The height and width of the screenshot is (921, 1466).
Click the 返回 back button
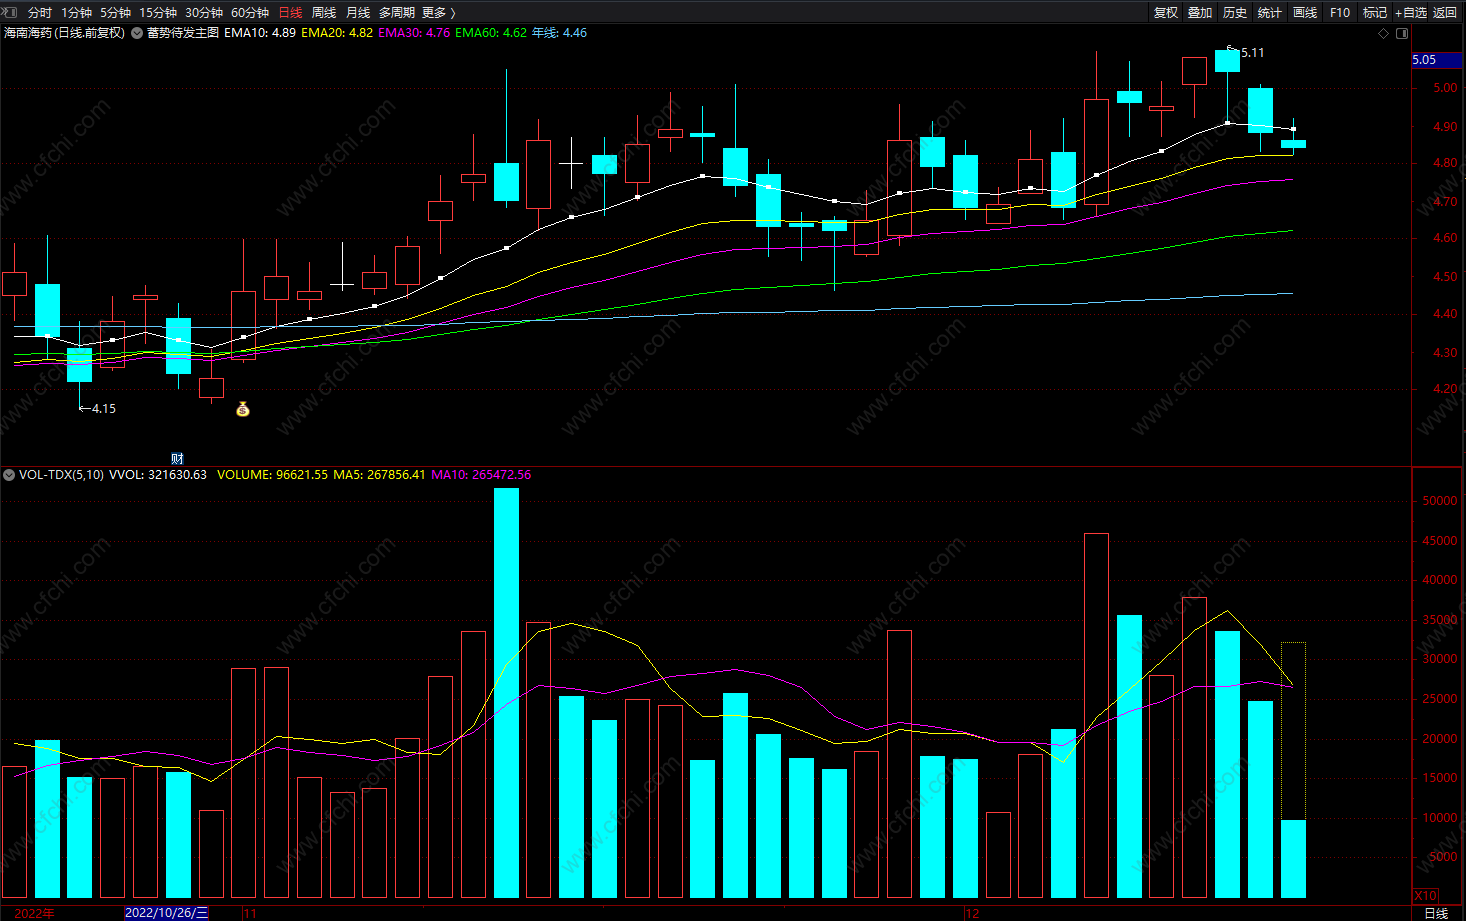click(x=1445, y=12)
